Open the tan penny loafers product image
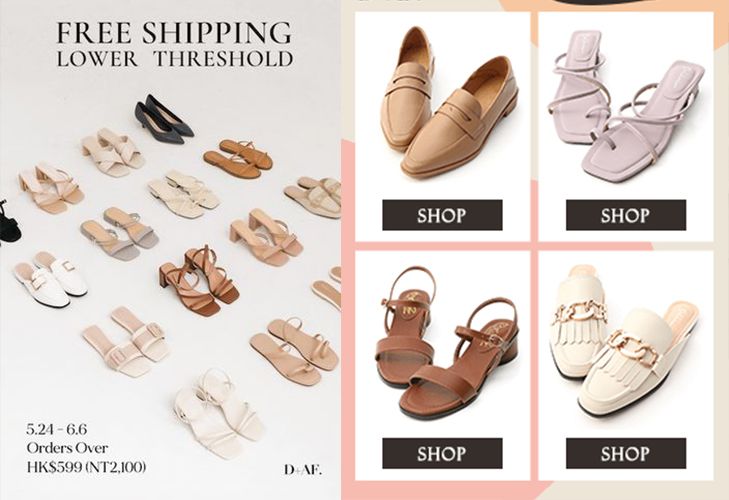This screenshot has width=729, height=500. point(449,102)
